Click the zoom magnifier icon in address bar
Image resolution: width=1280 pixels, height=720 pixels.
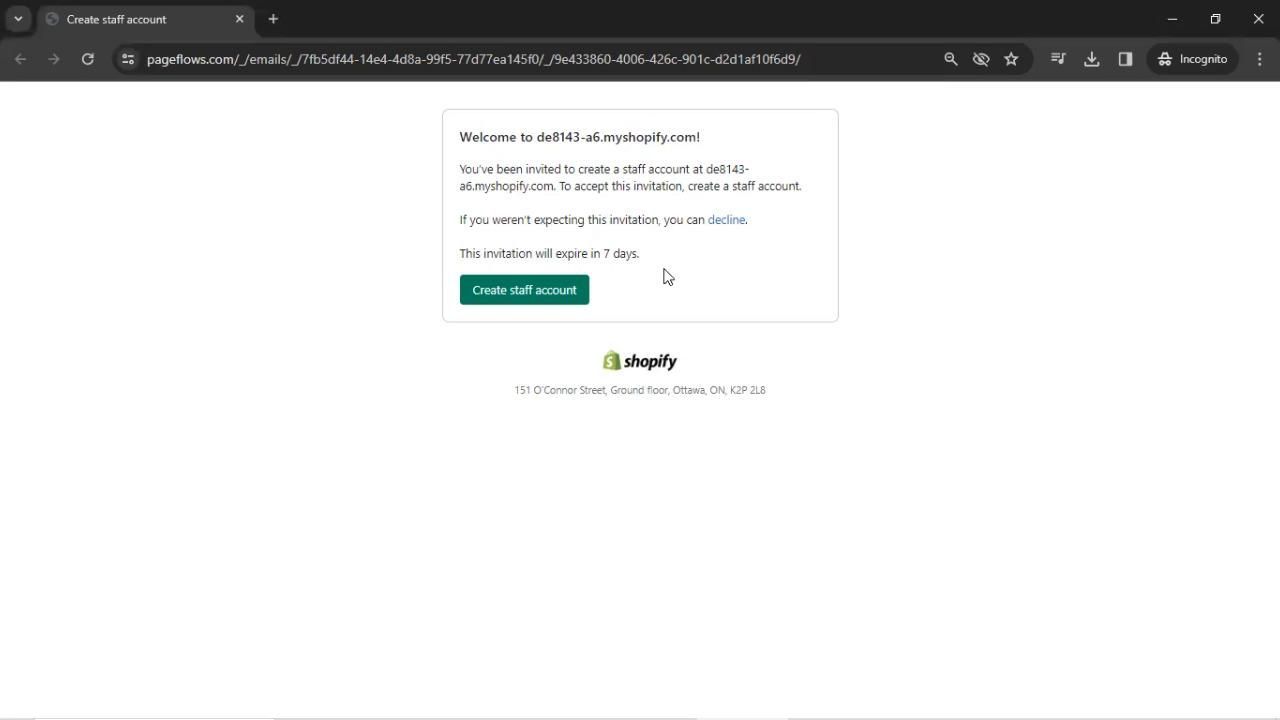951,59
